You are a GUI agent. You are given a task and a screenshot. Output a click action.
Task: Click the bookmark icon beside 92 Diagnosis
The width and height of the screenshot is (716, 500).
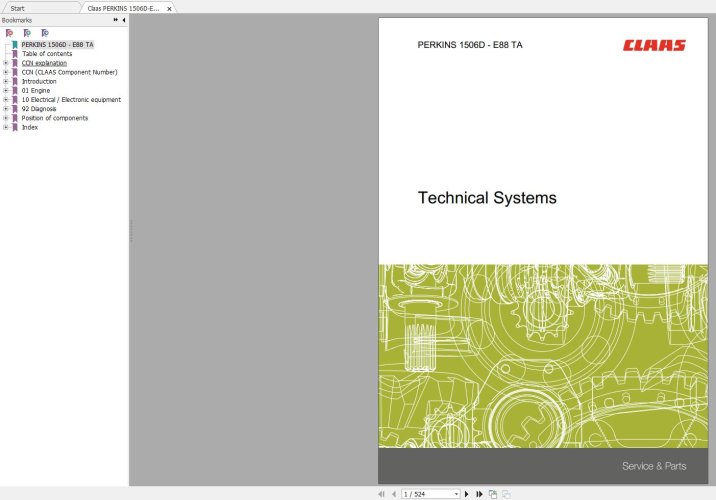coord(15,109)
